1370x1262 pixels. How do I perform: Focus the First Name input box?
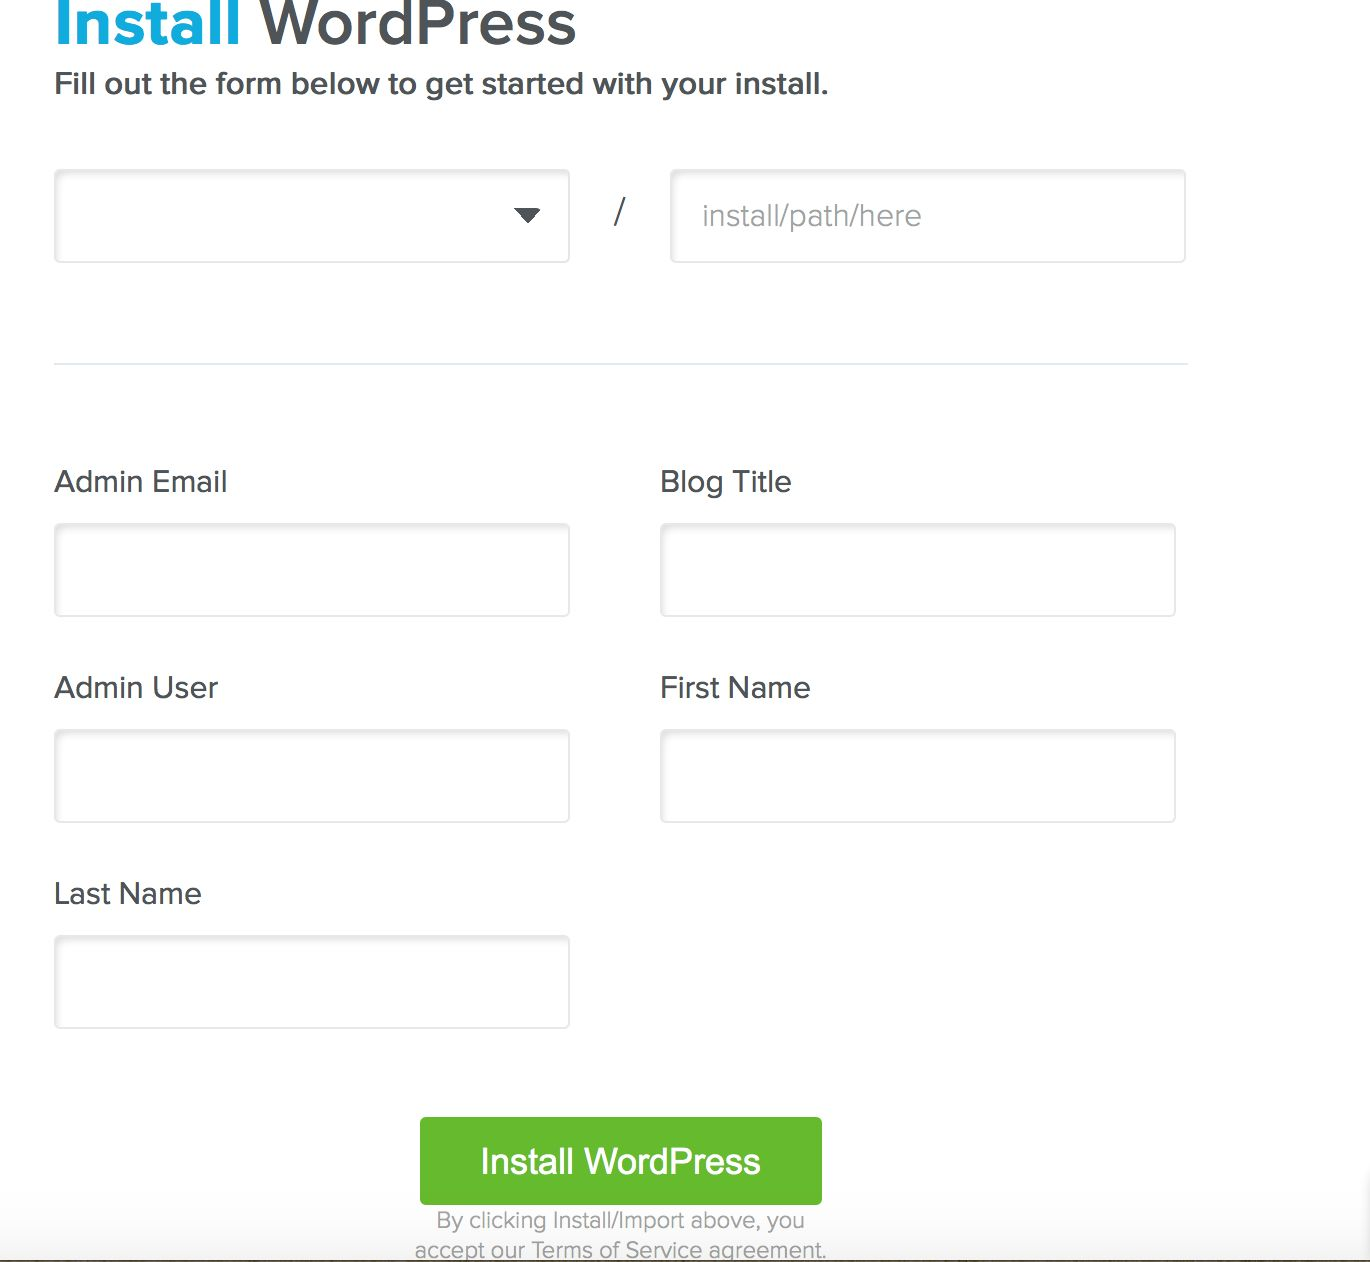point(917,776)
